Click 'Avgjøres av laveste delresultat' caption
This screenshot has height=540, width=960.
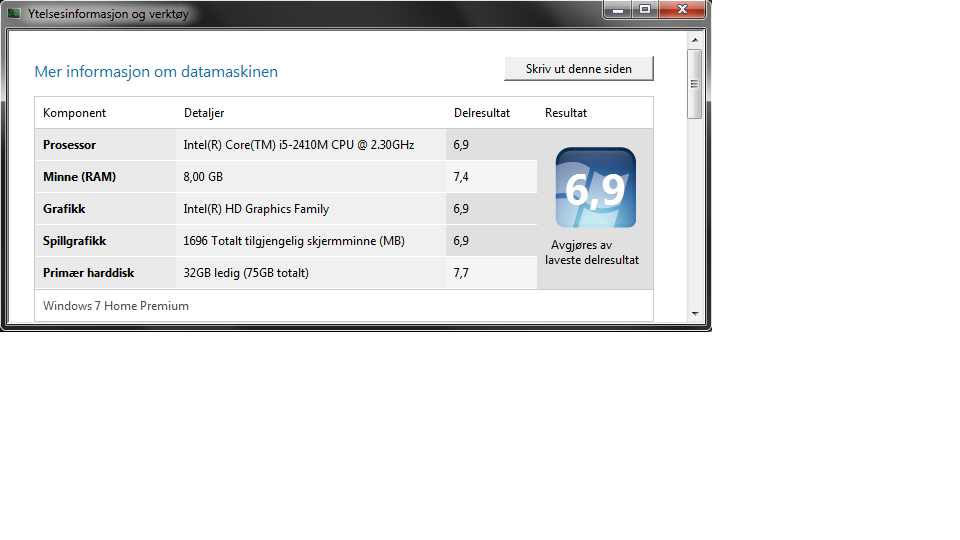coord(592,252)
